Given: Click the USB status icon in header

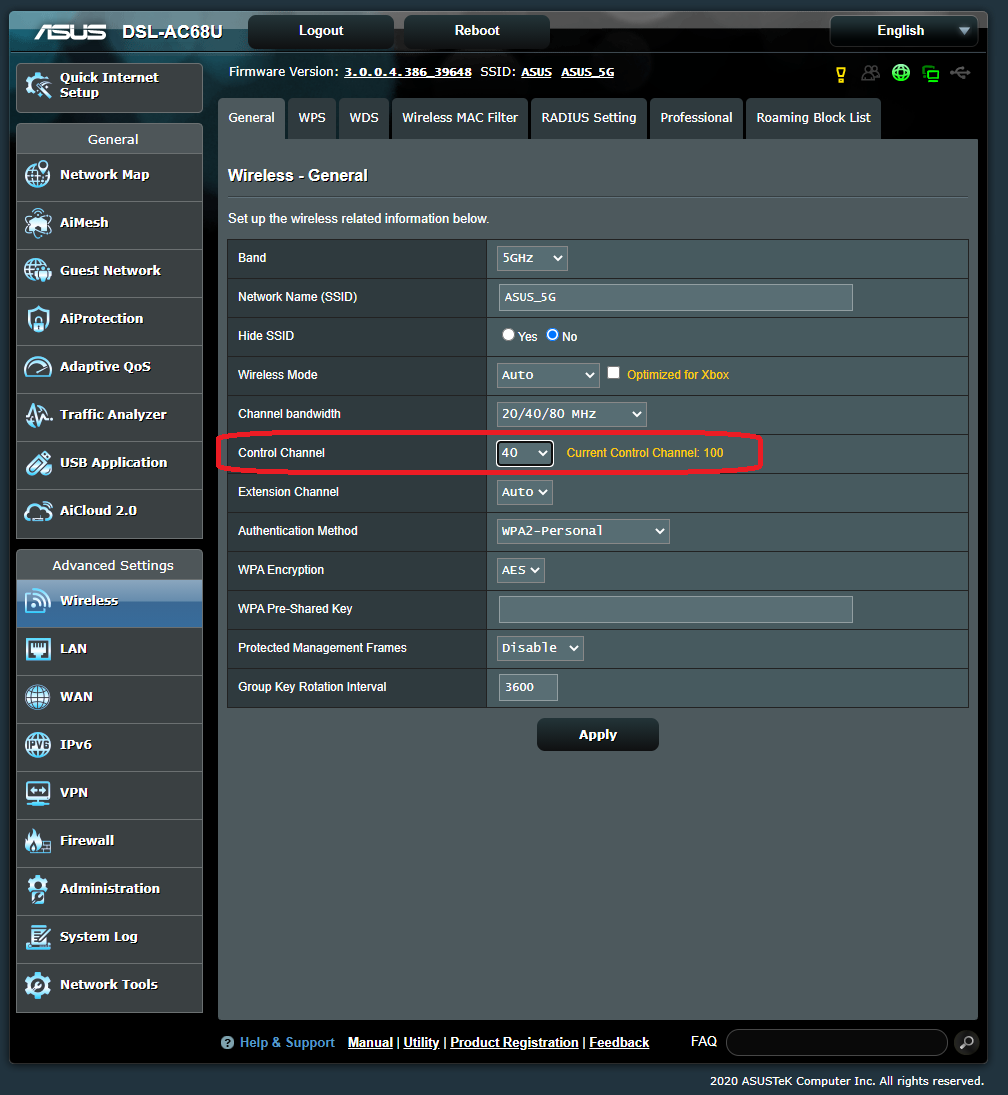Looking at the screenshot, I should coord(960,73).
